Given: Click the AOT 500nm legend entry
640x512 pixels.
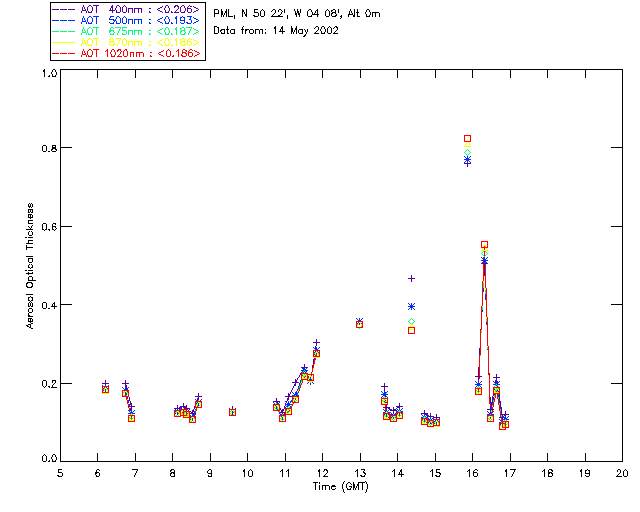Looking at the screenshot, I should (x=127, y=20).
